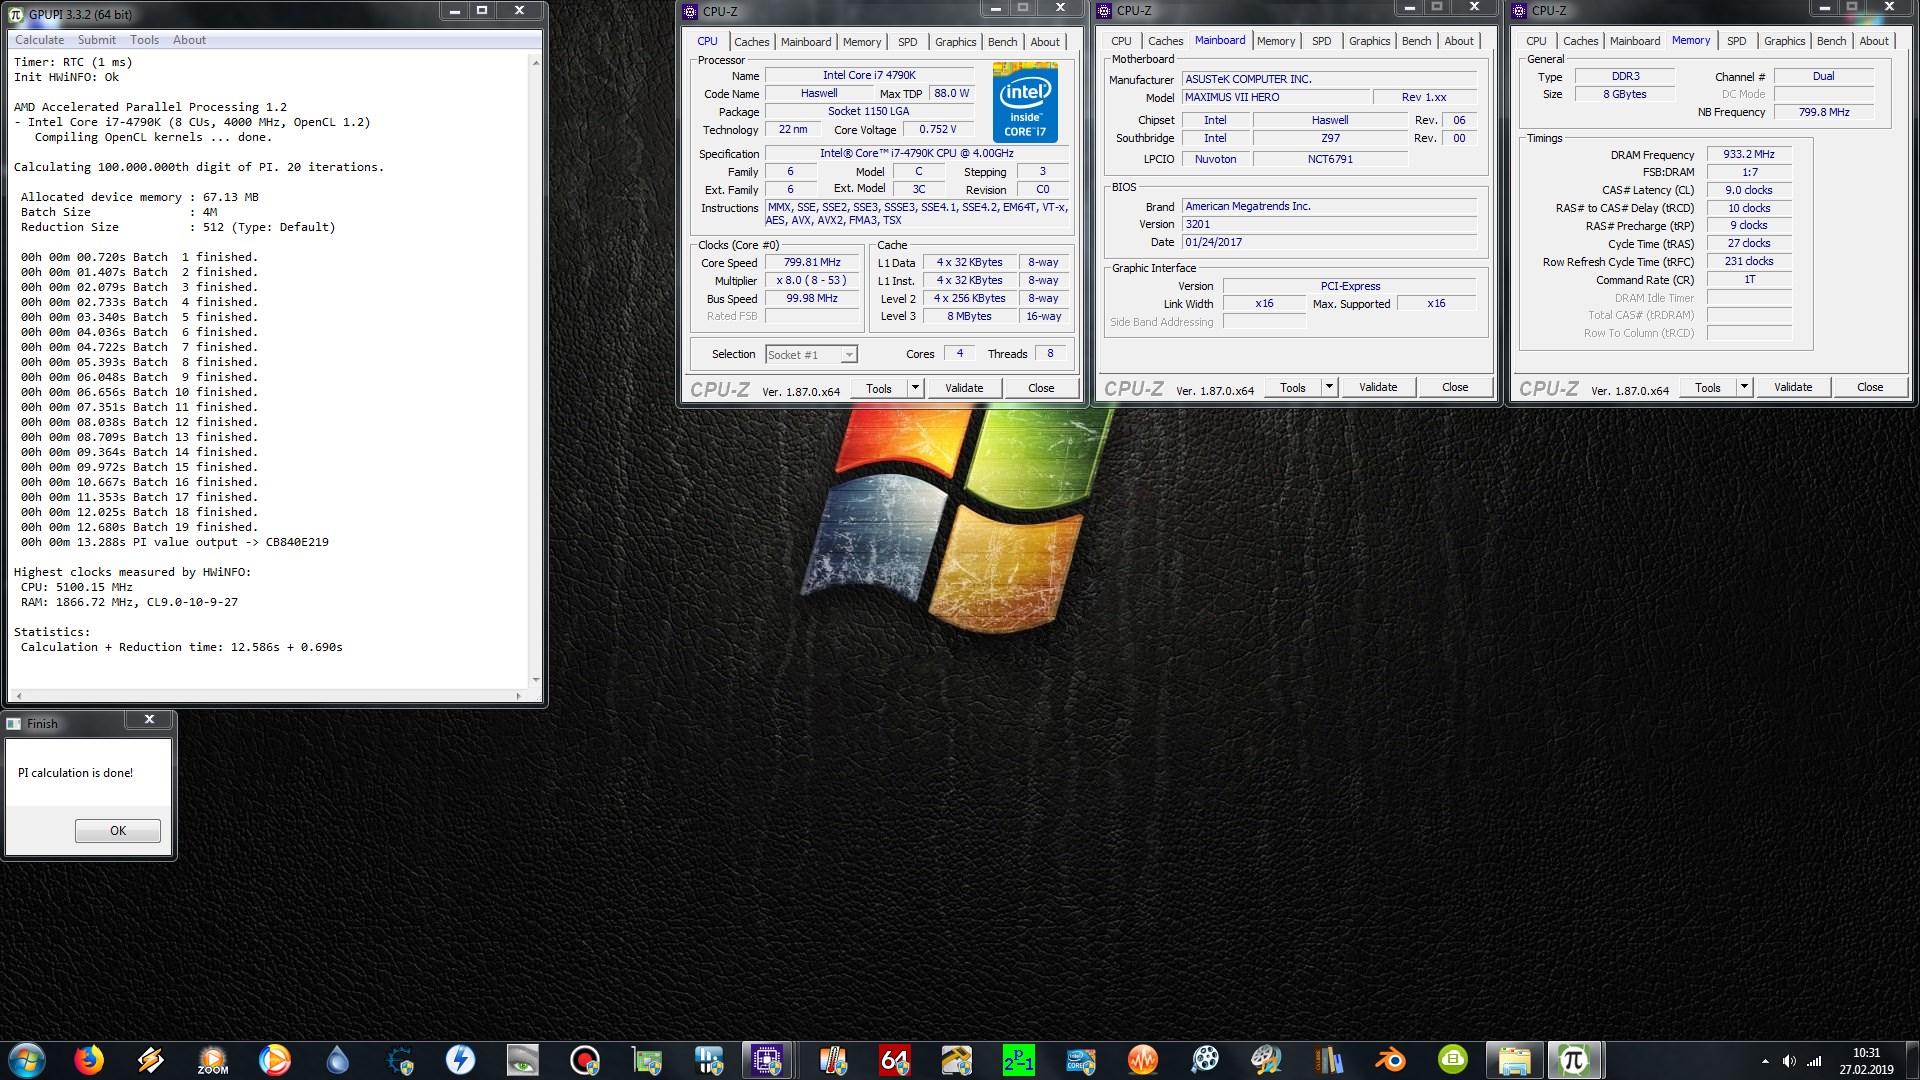1920x1080 pixels.
Task: Open the thermometer temperature monitor taskbar icon
Action: point(833,1060)
